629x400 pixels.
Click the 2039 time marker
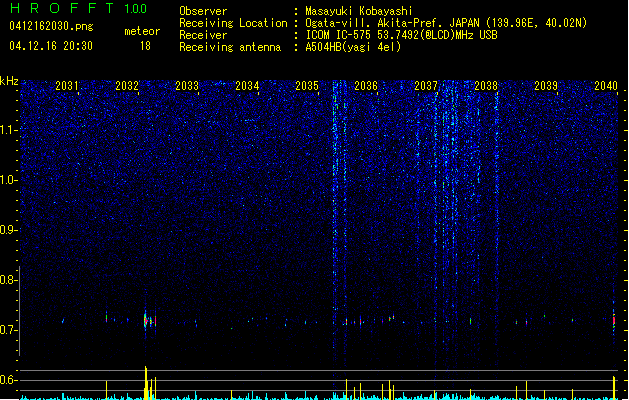546,86
